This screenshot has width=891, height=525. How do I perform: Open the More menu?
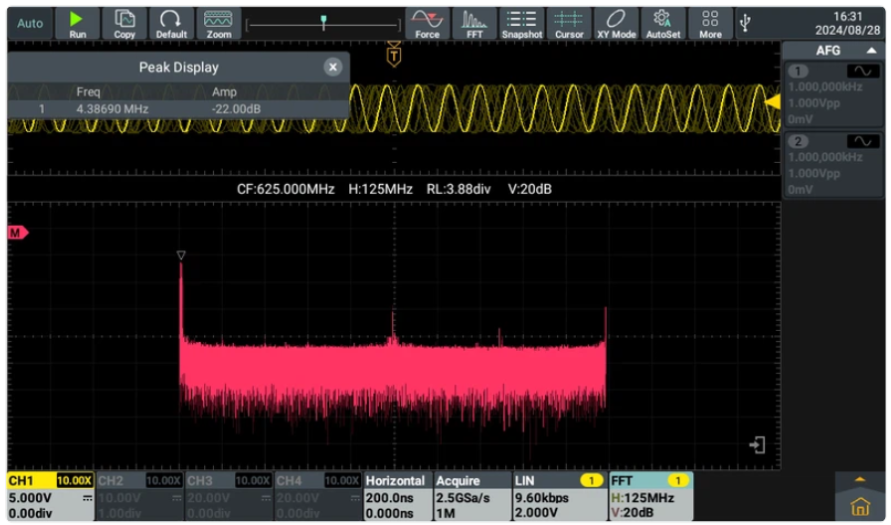point(710,23)
